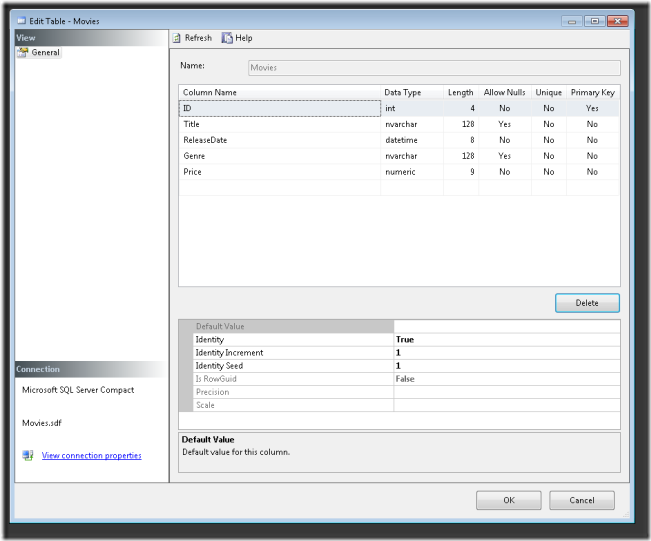
Task: Click the table Name input field
Action: click(433, 68)
